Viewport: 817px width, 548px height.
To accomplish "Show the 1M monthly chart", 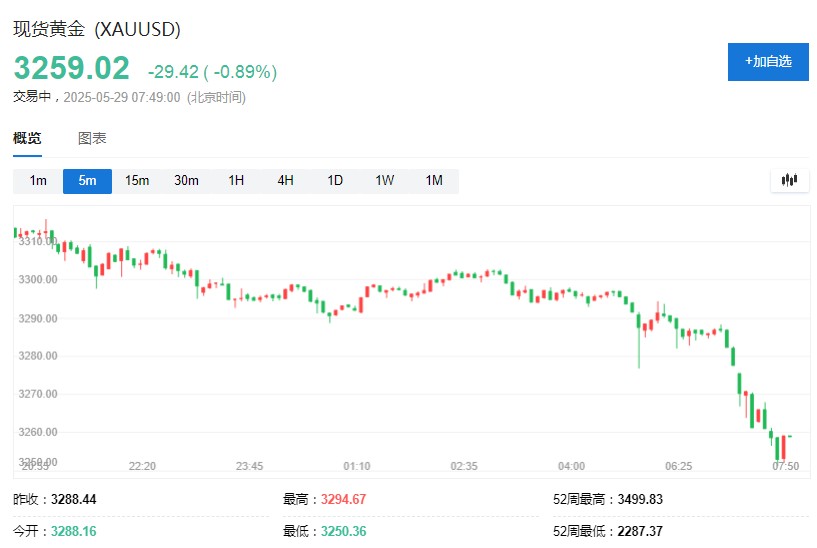I will point(434,181).
